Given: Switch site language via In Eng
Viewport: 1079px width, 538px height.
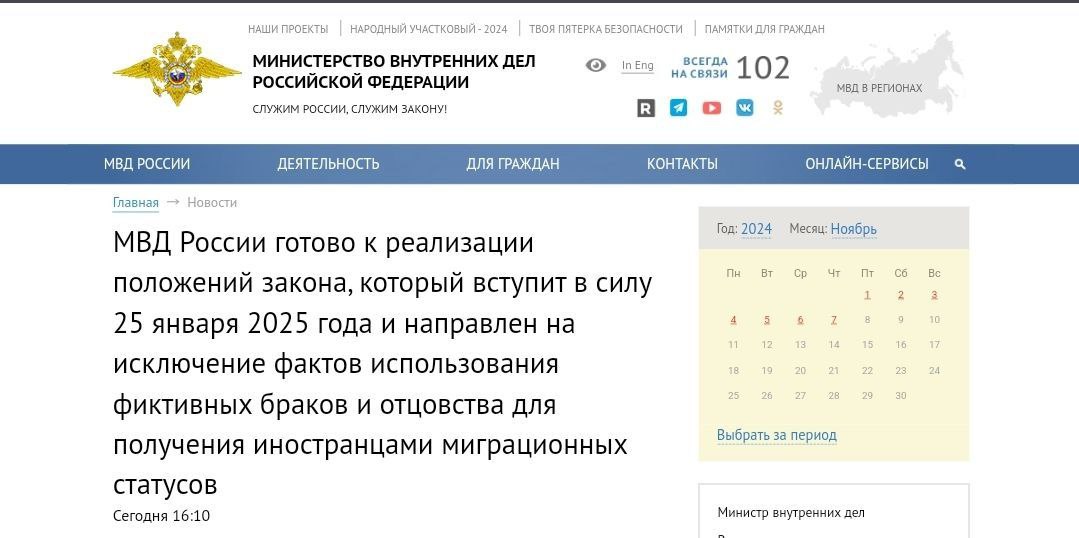Looking at the screenshot, I should pyautogui.click(x=637, y=66).
